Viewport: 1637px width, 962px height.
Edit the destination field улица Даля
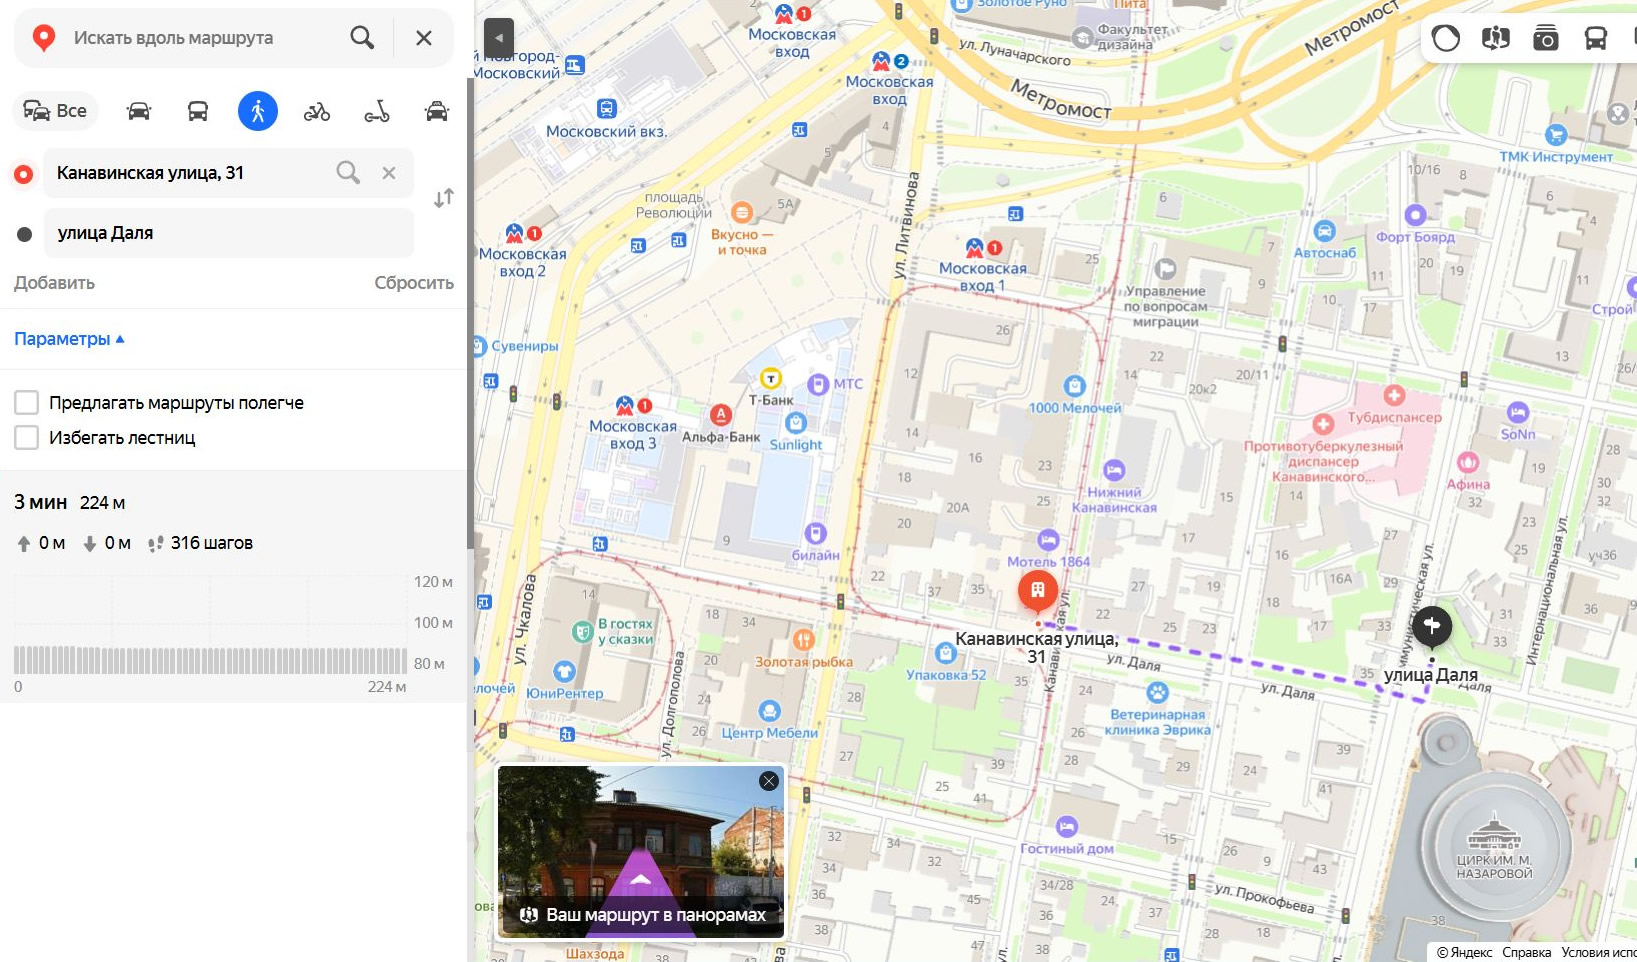click(x=228, y=233)
